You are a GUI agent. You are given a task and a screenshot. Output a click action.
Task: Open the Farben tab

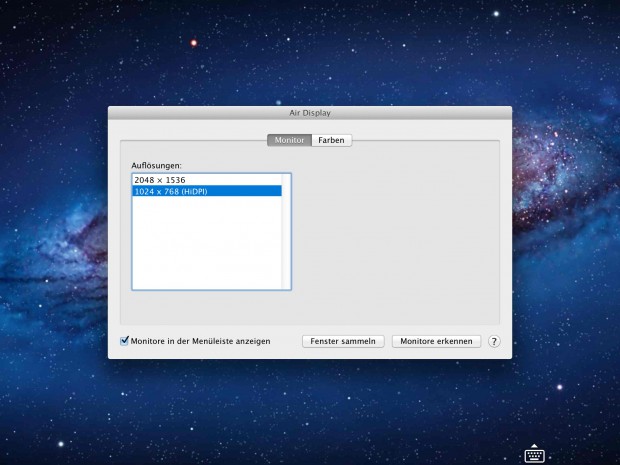coord(331,140)
